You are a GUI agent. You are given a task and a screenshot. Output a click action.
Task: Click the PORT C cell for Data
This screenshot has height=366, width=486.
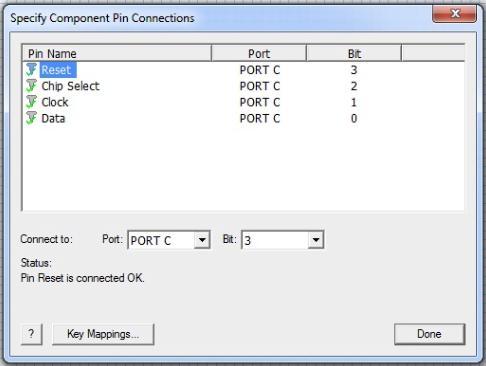[260, 118]
